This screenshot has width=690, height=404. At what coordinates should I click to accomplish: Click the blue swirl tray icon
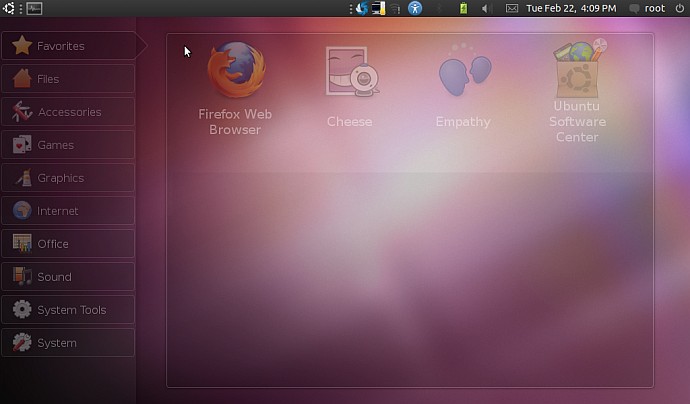pos(362,8)
